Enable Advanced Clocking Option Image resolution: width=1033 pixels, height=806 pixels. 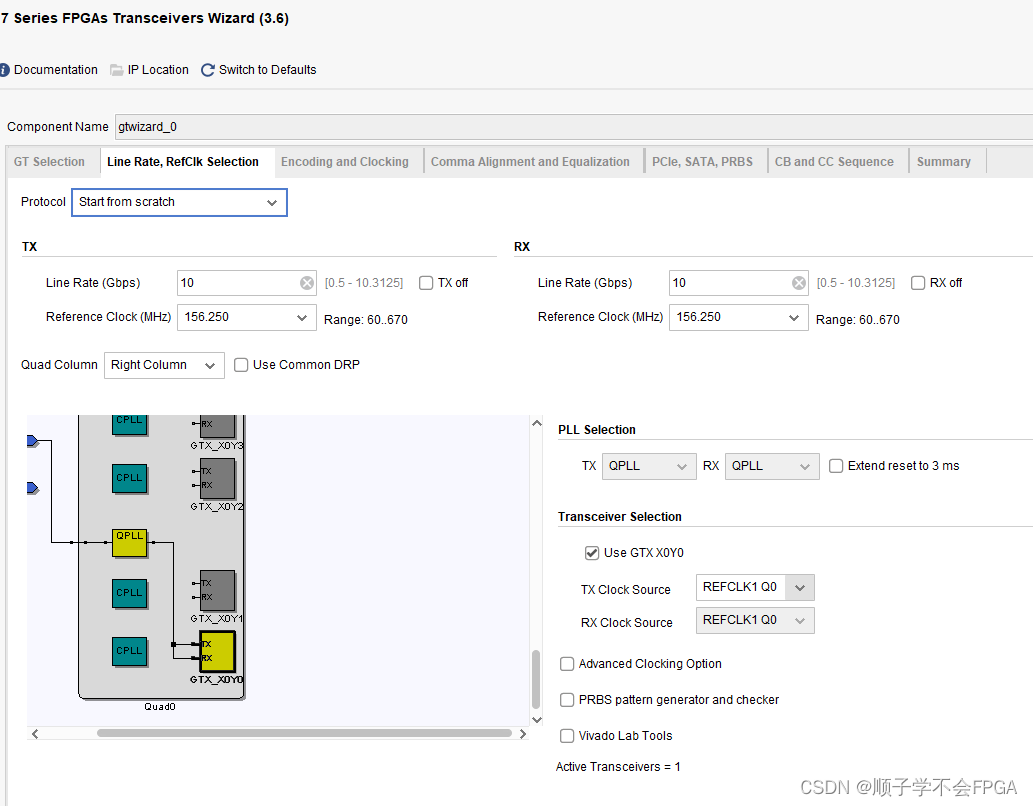coord(567,664)
